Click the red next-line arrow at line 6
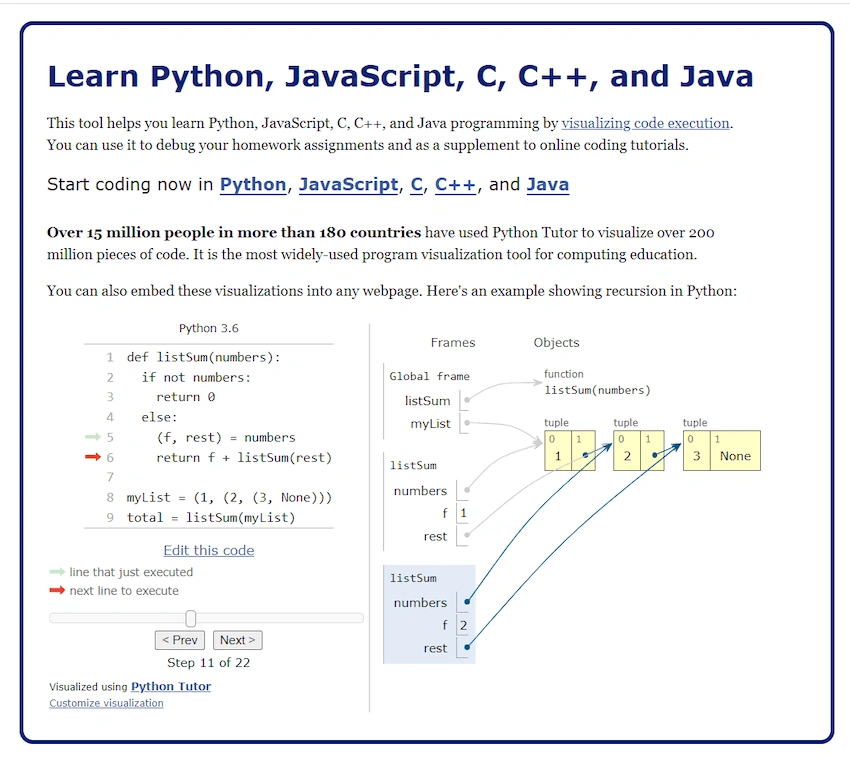 [93, 457]
